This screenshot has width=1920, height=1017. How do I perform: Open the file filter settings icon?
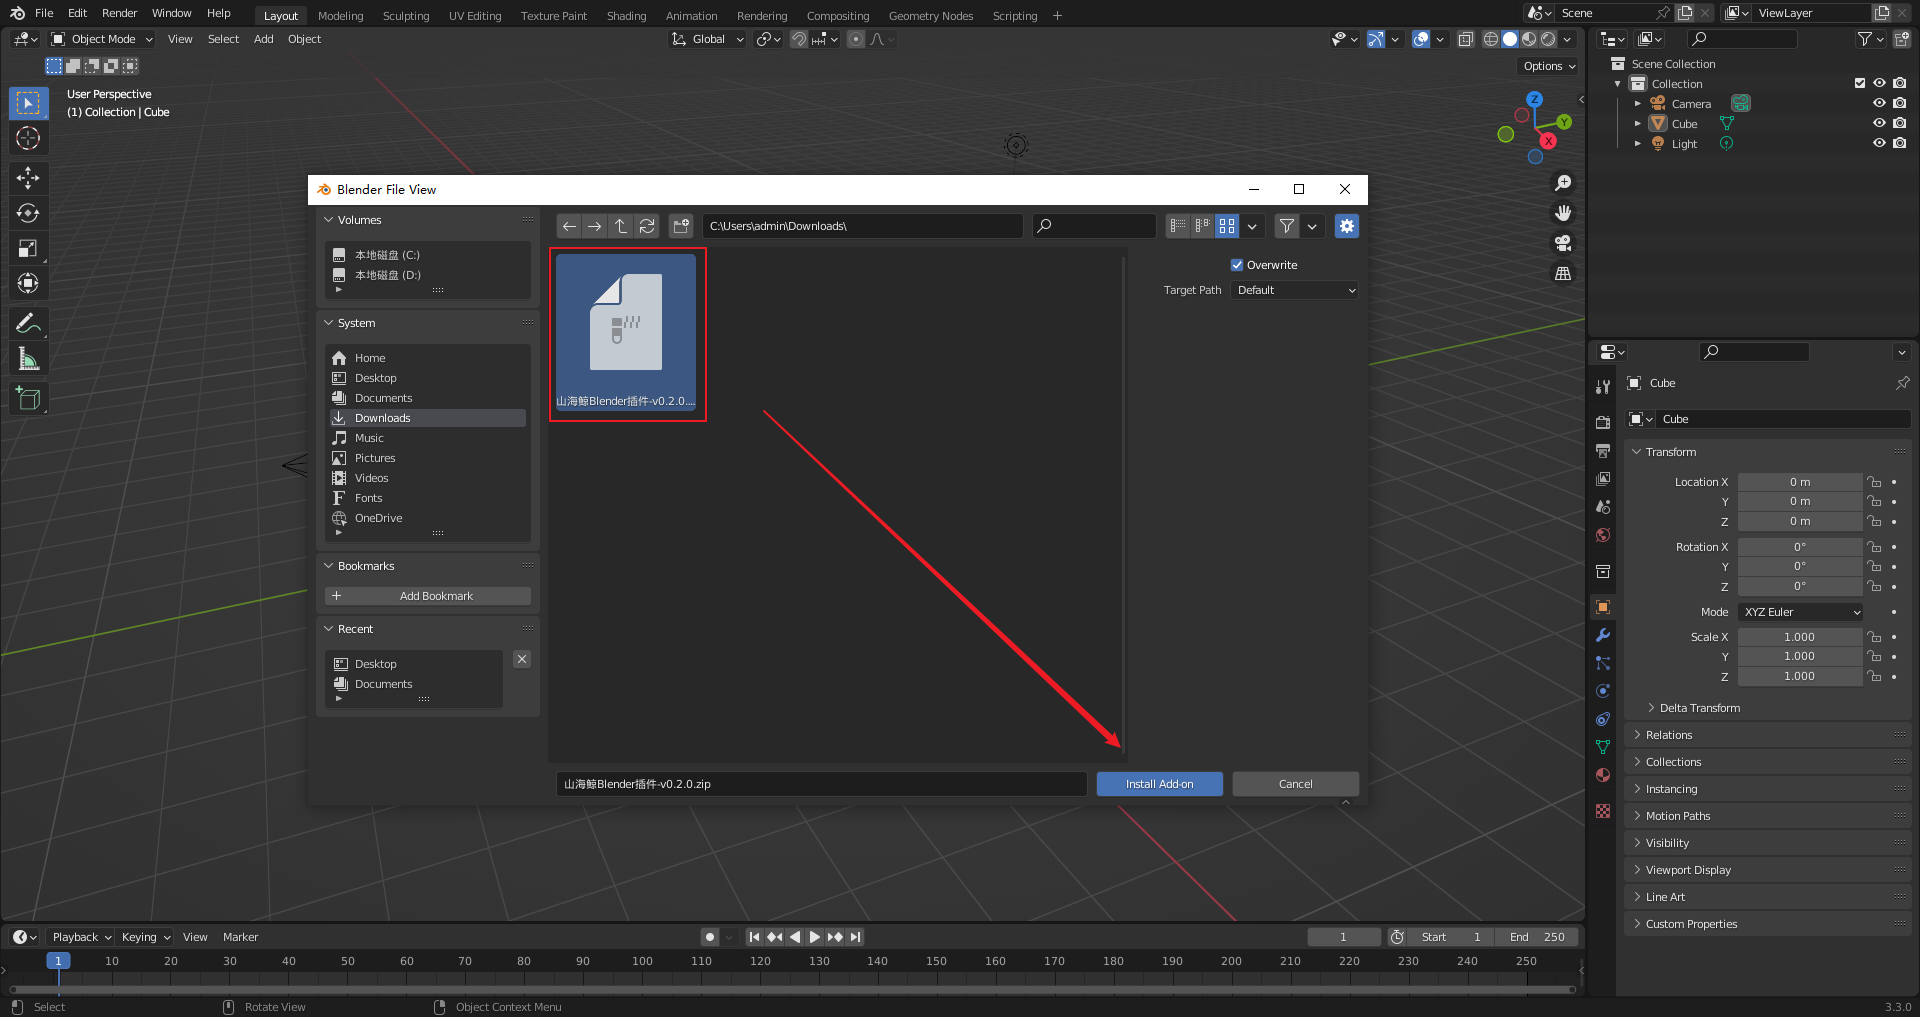[x=1287, y=226]
